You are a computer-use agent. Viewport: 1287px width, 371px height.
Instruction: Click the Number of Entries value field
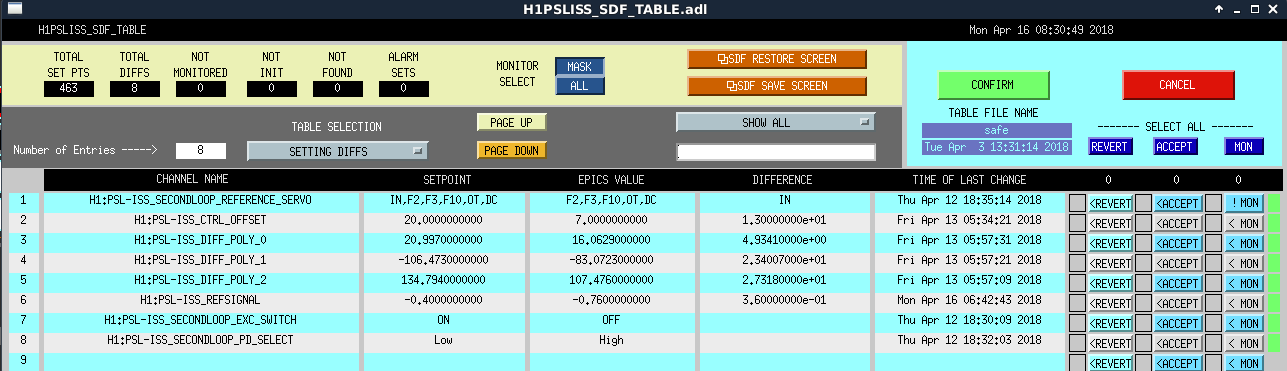(201, 151)
